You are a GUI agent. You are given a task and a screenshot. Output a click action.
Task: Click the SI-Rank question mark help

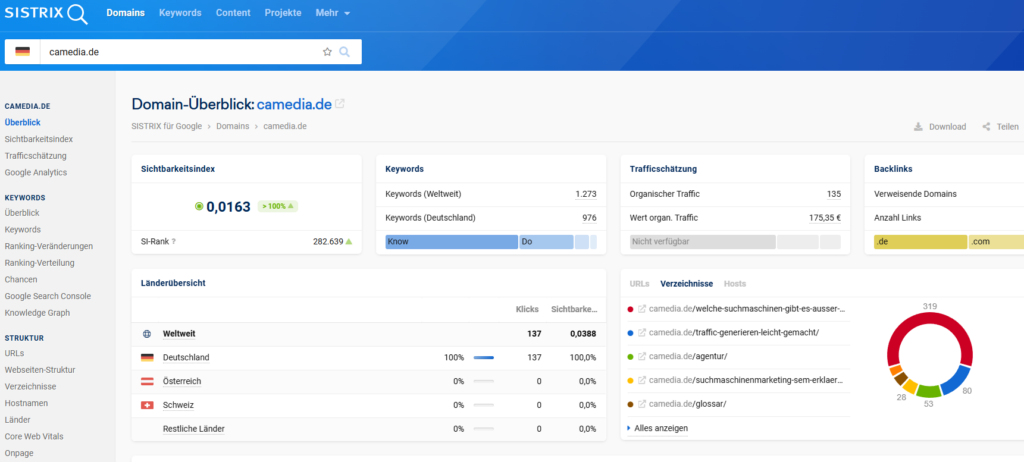pos(174,241)
